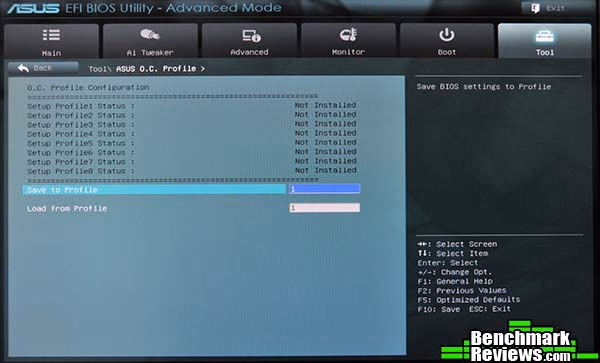Viewport: 600px width, 363px height.
Task: Click the Back arrow icon
Action: click(23, 68)
